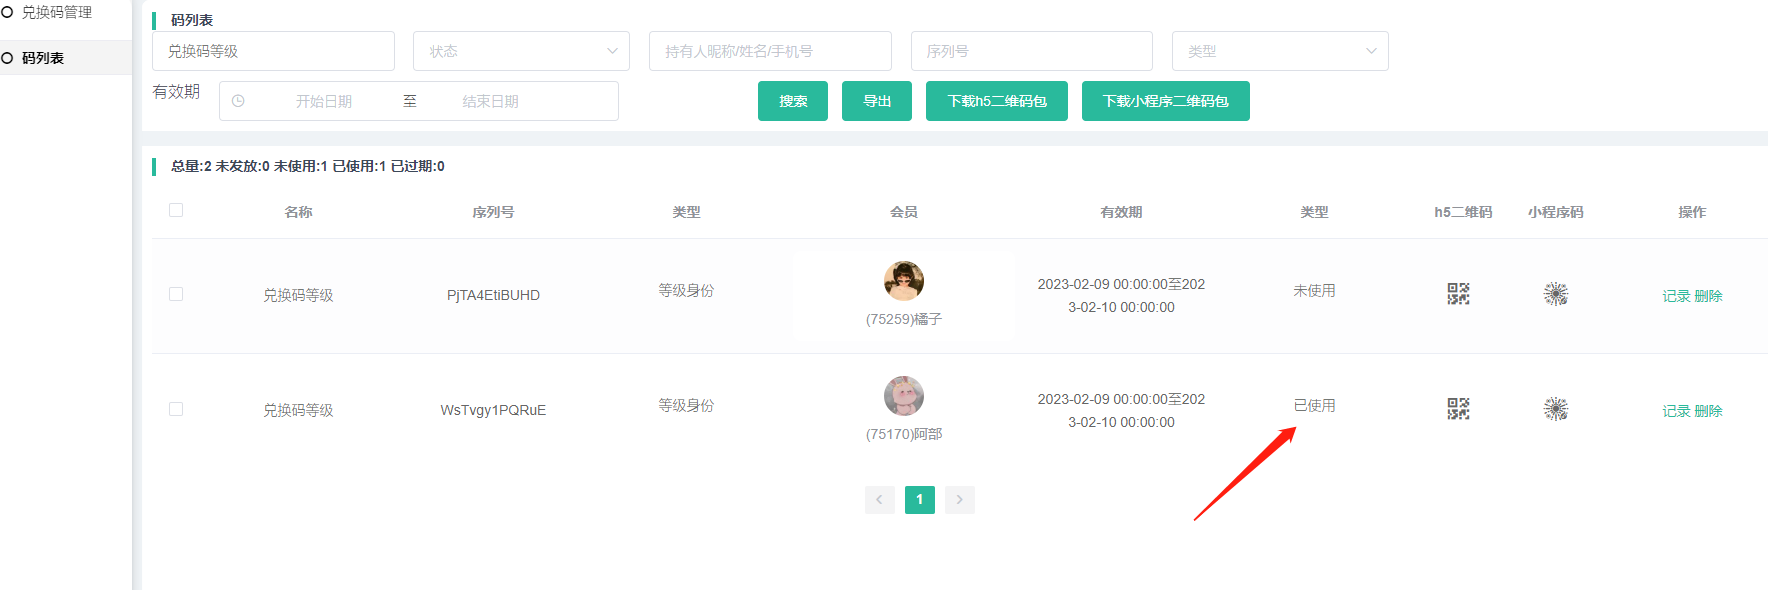The width and height of the screenshot is (1768, 590).
Task: Open 记录 for WsTvgy1PQRuE row
Action: tap(1676, 411)
